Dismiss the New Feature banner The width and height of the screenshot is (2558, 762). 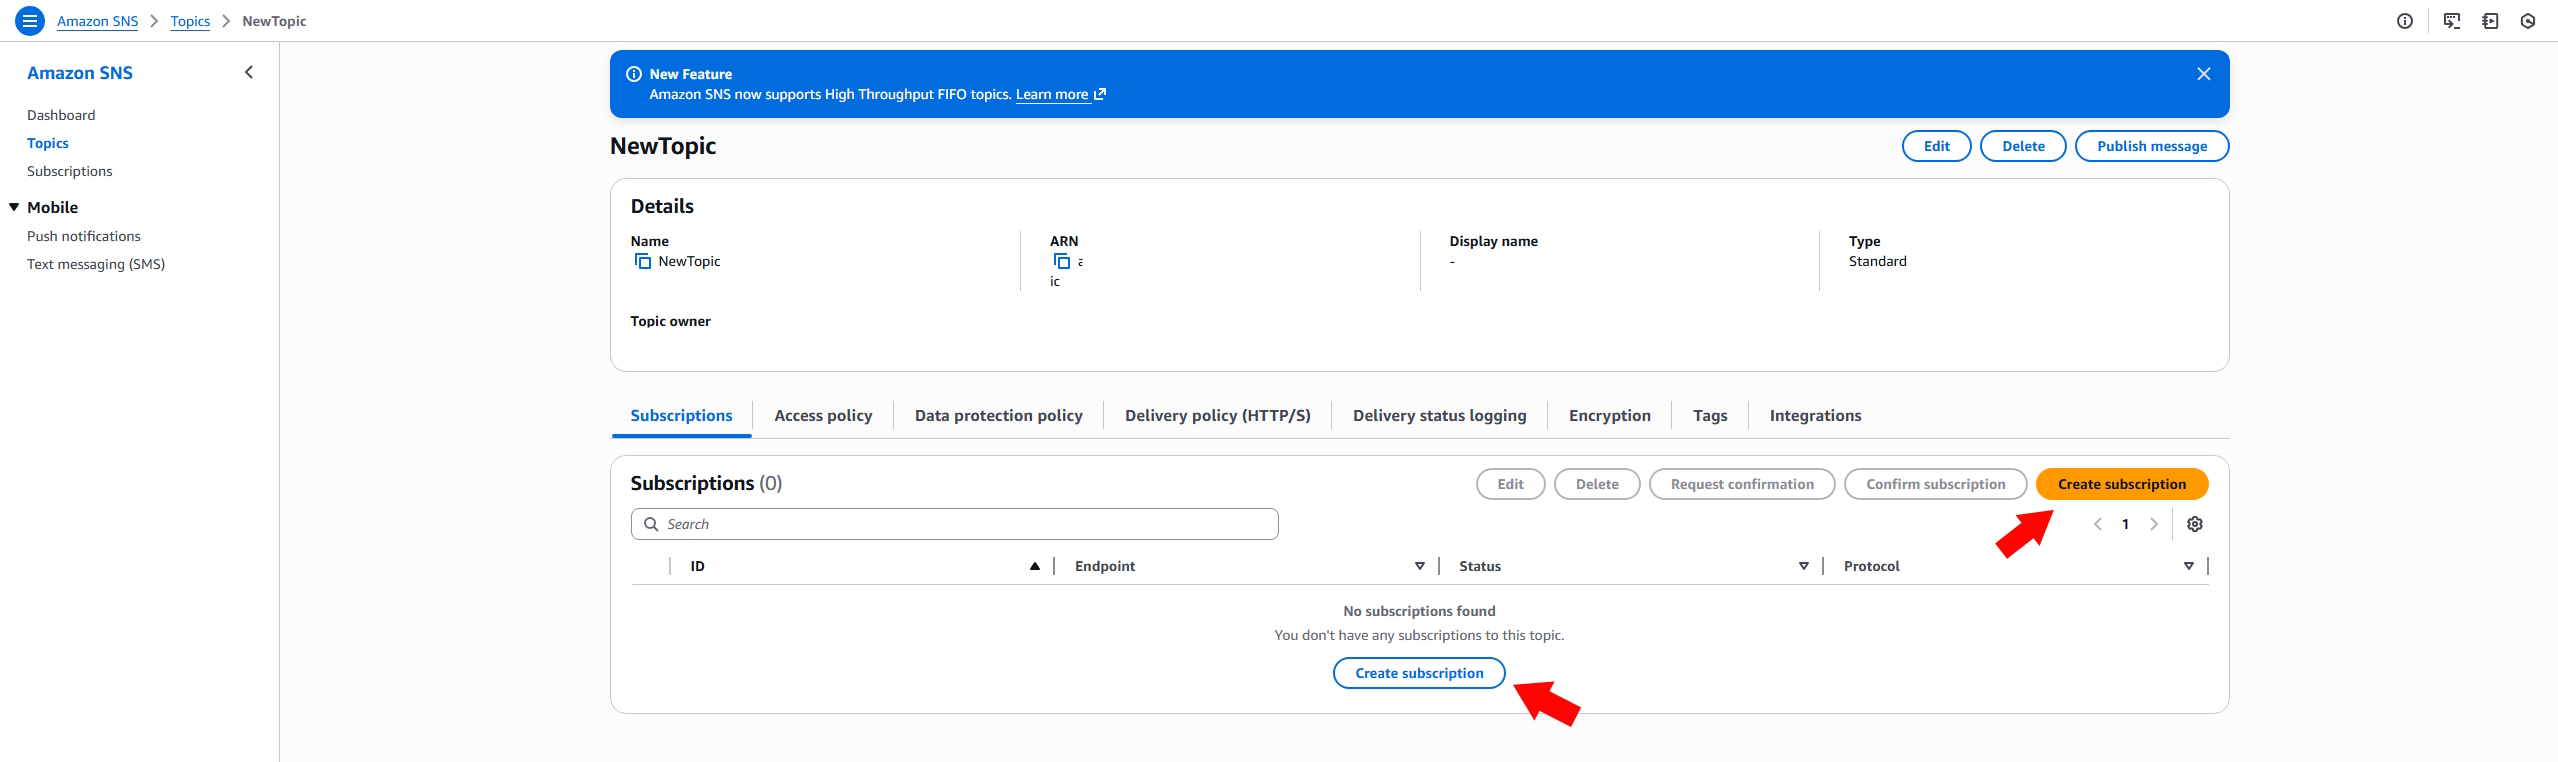coord(2203,74)
